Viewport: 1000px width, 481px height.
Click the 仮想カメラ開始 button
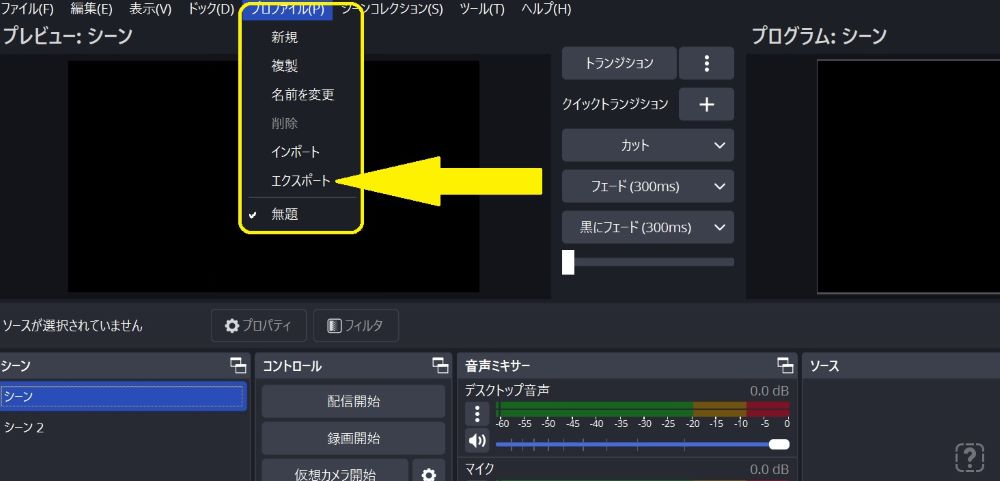tap(335, 470)
